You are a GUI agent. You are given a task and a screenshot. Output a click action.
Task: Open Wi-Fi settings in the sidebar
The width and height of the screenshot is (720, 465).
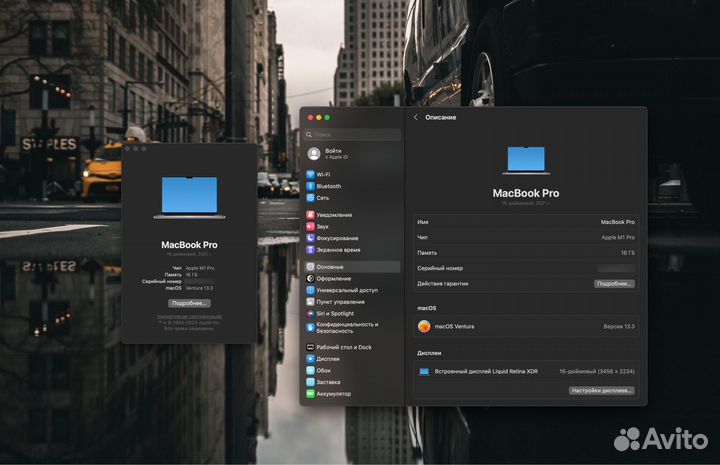323,174
